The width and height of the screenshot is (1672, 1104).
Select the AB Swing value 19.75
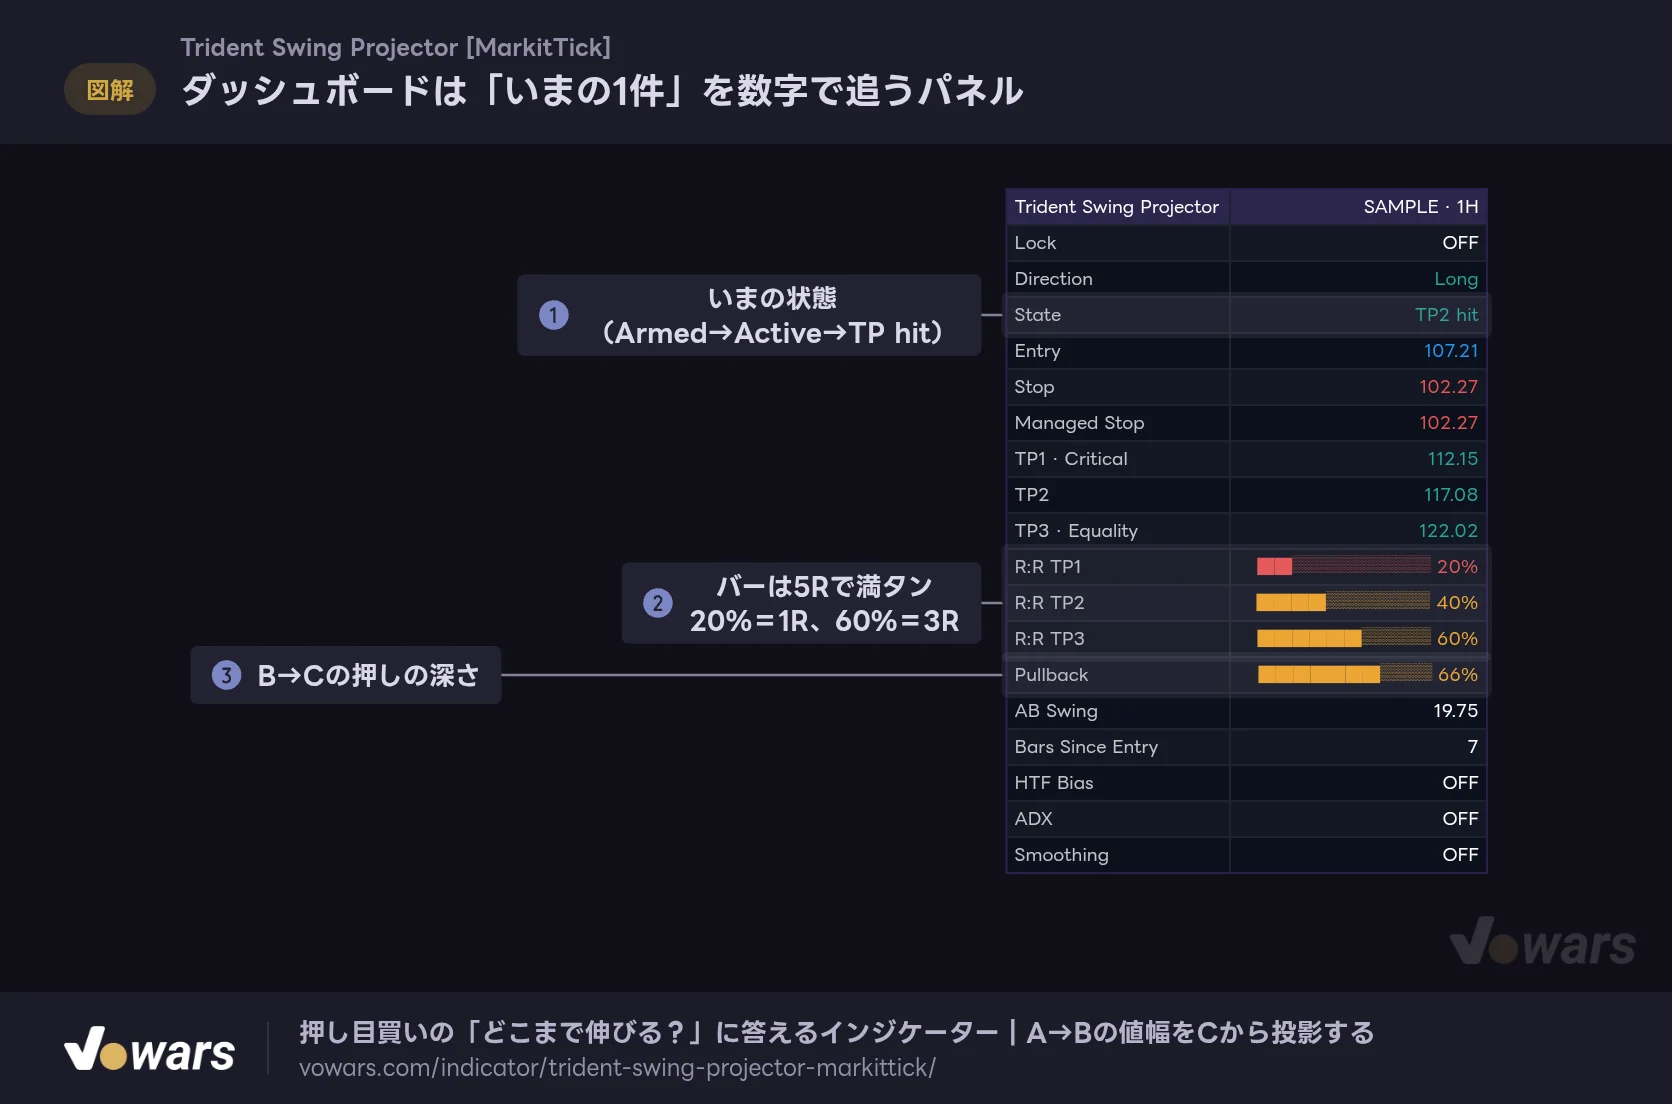[x=1455, y=711]
